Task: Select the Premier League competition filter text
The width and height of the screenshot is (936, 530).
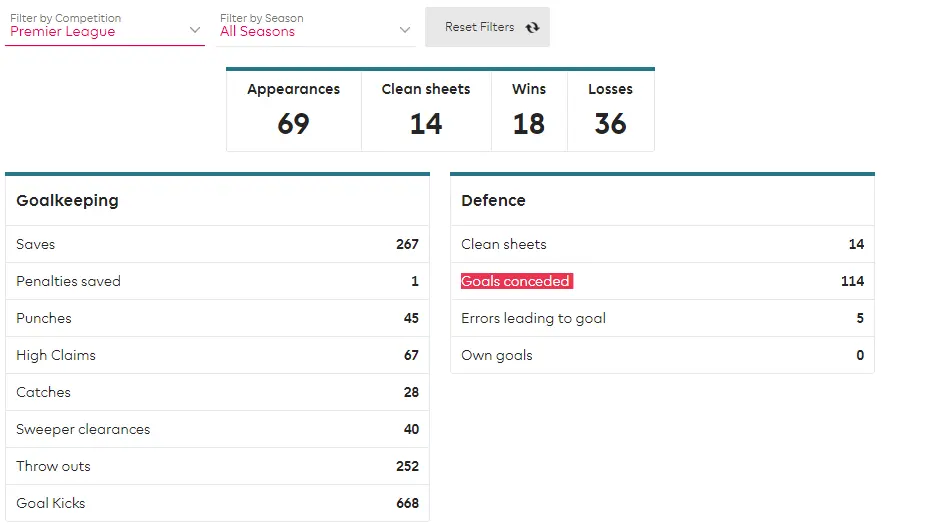Action: coord(63,32)
